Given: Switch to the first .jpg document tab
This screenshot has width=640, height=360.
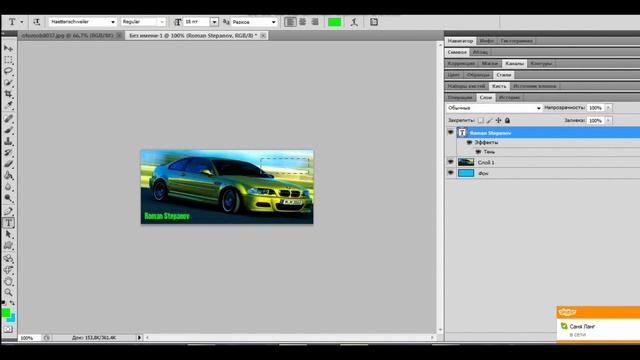Looking at the screenshot, I should (x=67, y=36).
